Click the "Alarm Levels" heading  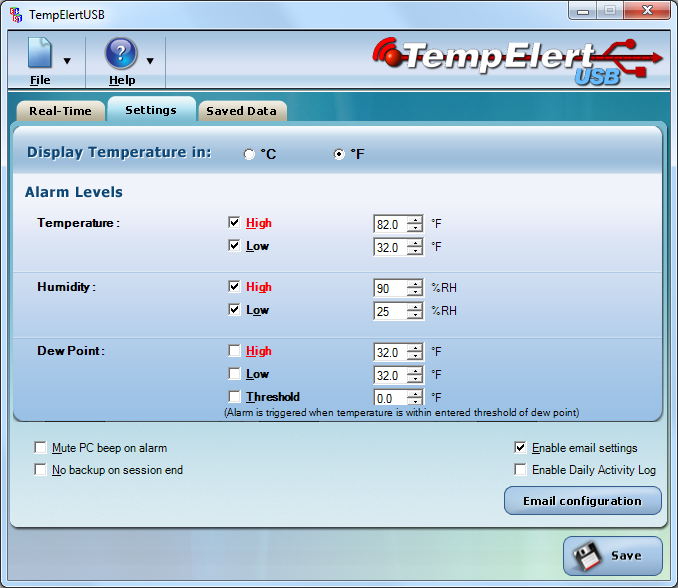click(74, 192)
